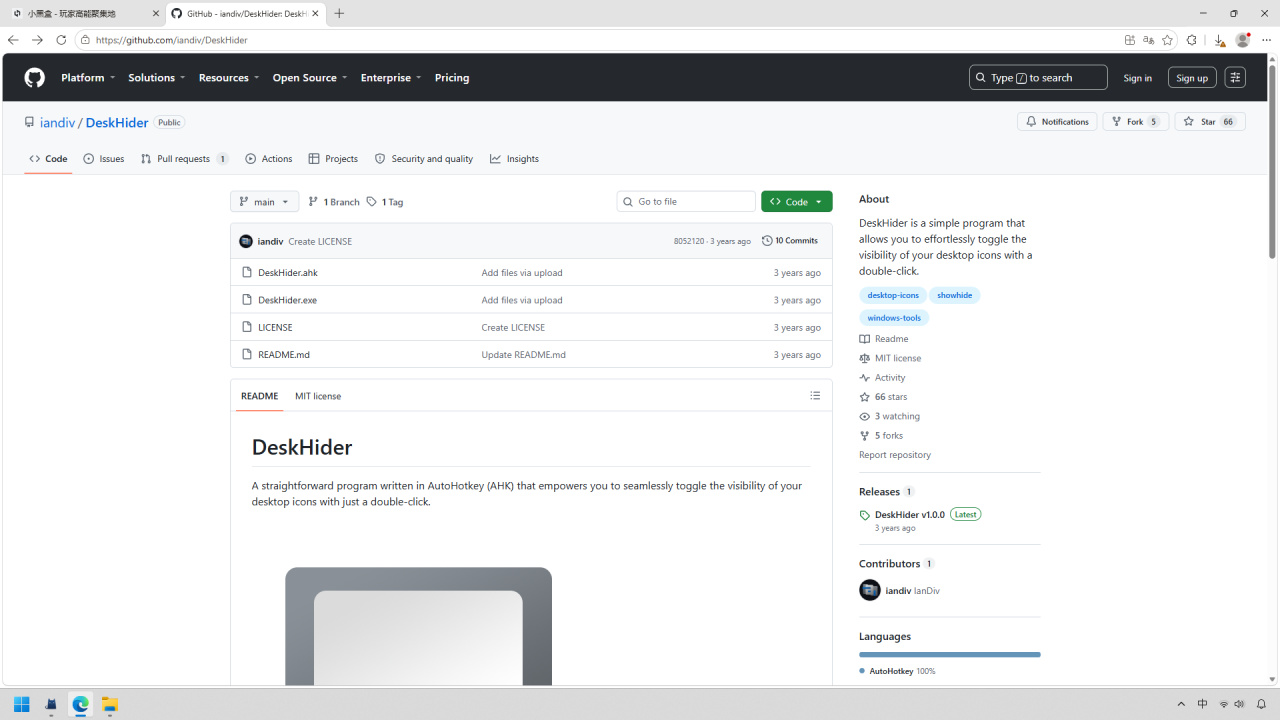Screen dimensions: 1280x720
Task: Expand the Enterprise navigation menu
Action: pyautogui.click(x=391, y=78)
